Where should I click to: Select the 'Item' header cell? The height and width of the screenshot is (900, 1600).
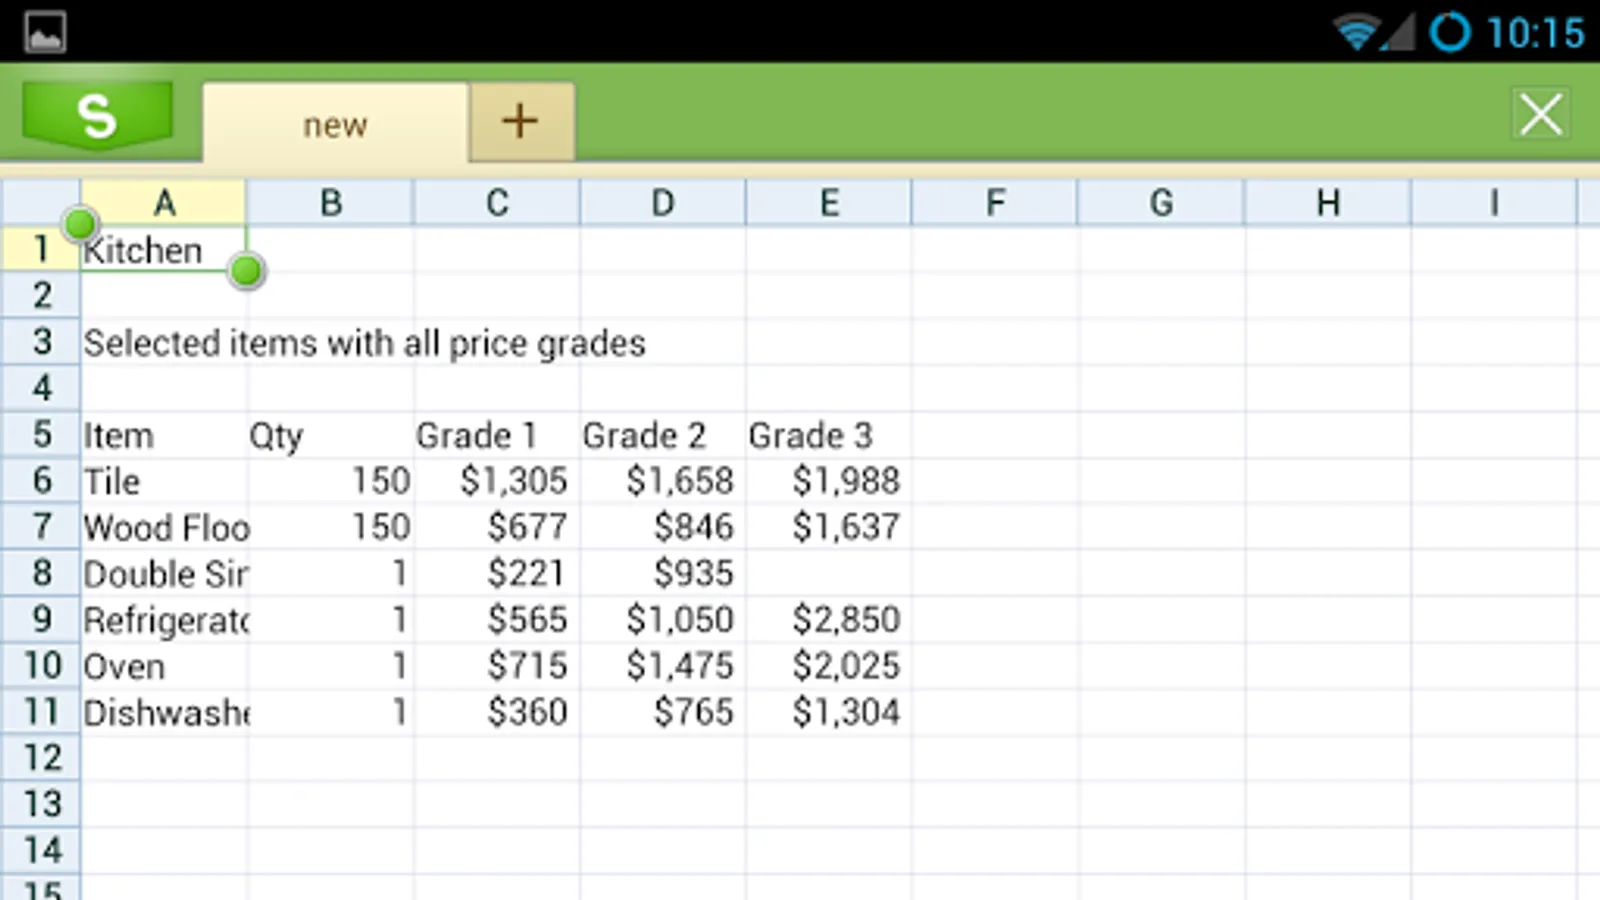point(164,435)
